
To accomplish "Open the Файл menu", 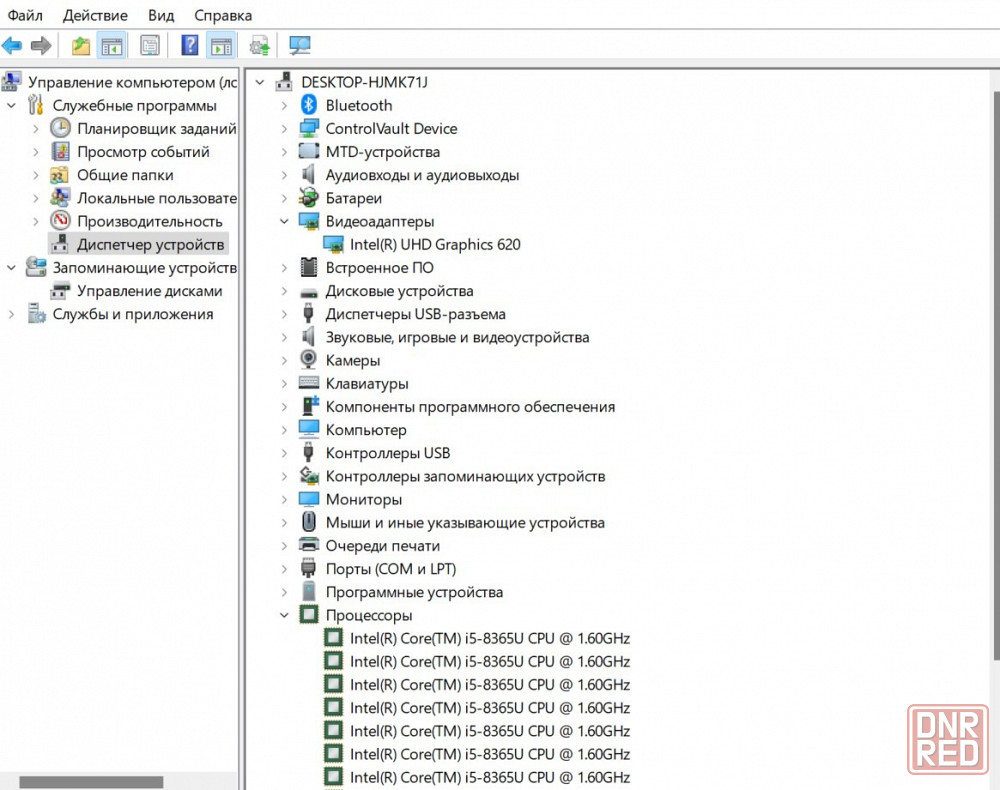I will [x=25, y=15].
